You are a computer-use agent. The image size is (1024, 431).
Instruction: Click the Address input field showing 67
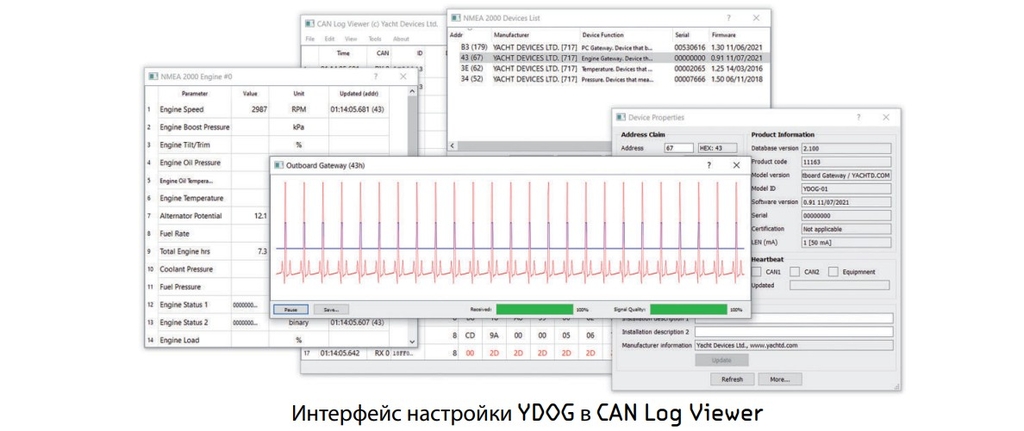[x=678, y=148]
